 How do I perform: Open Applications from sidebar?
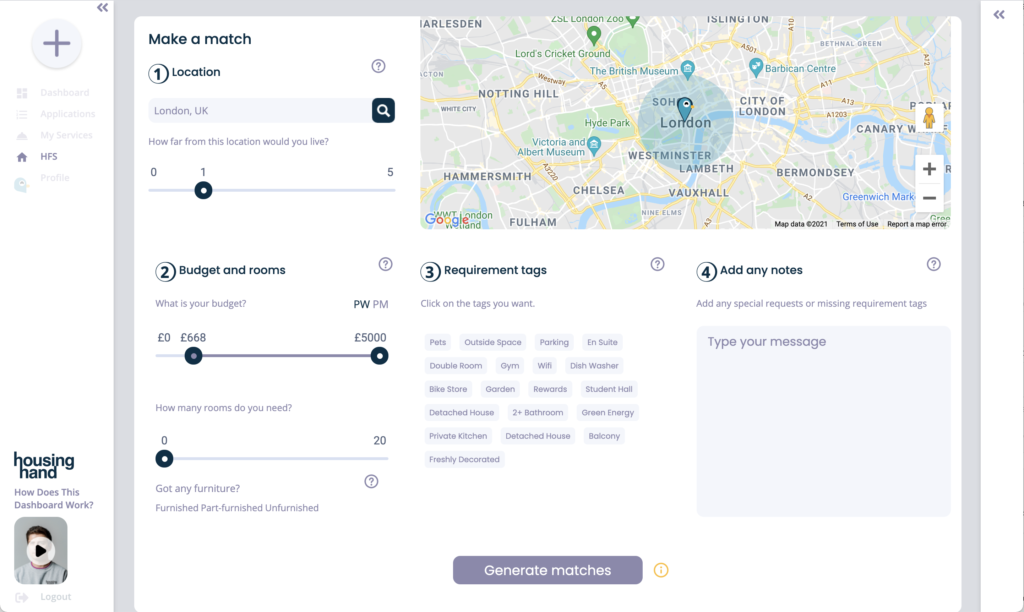[67, 114]
